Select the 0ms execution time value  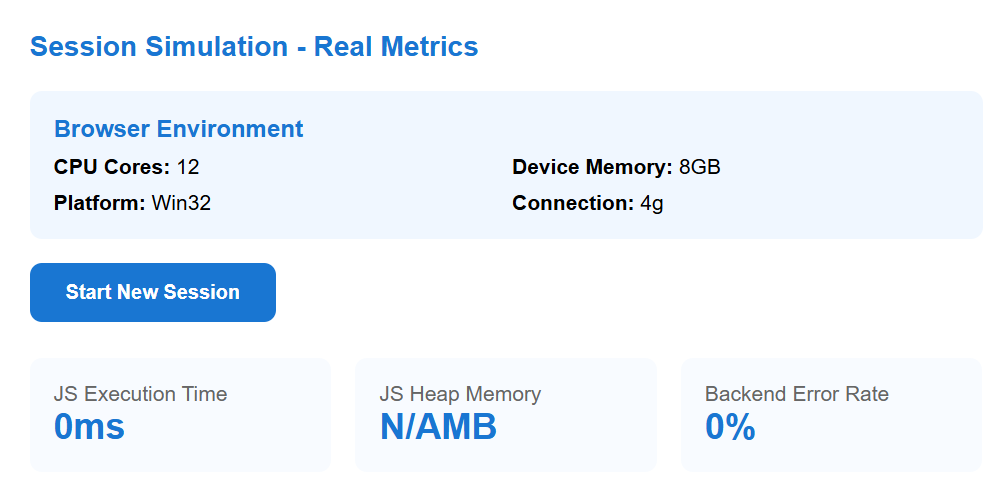(89, 427)
